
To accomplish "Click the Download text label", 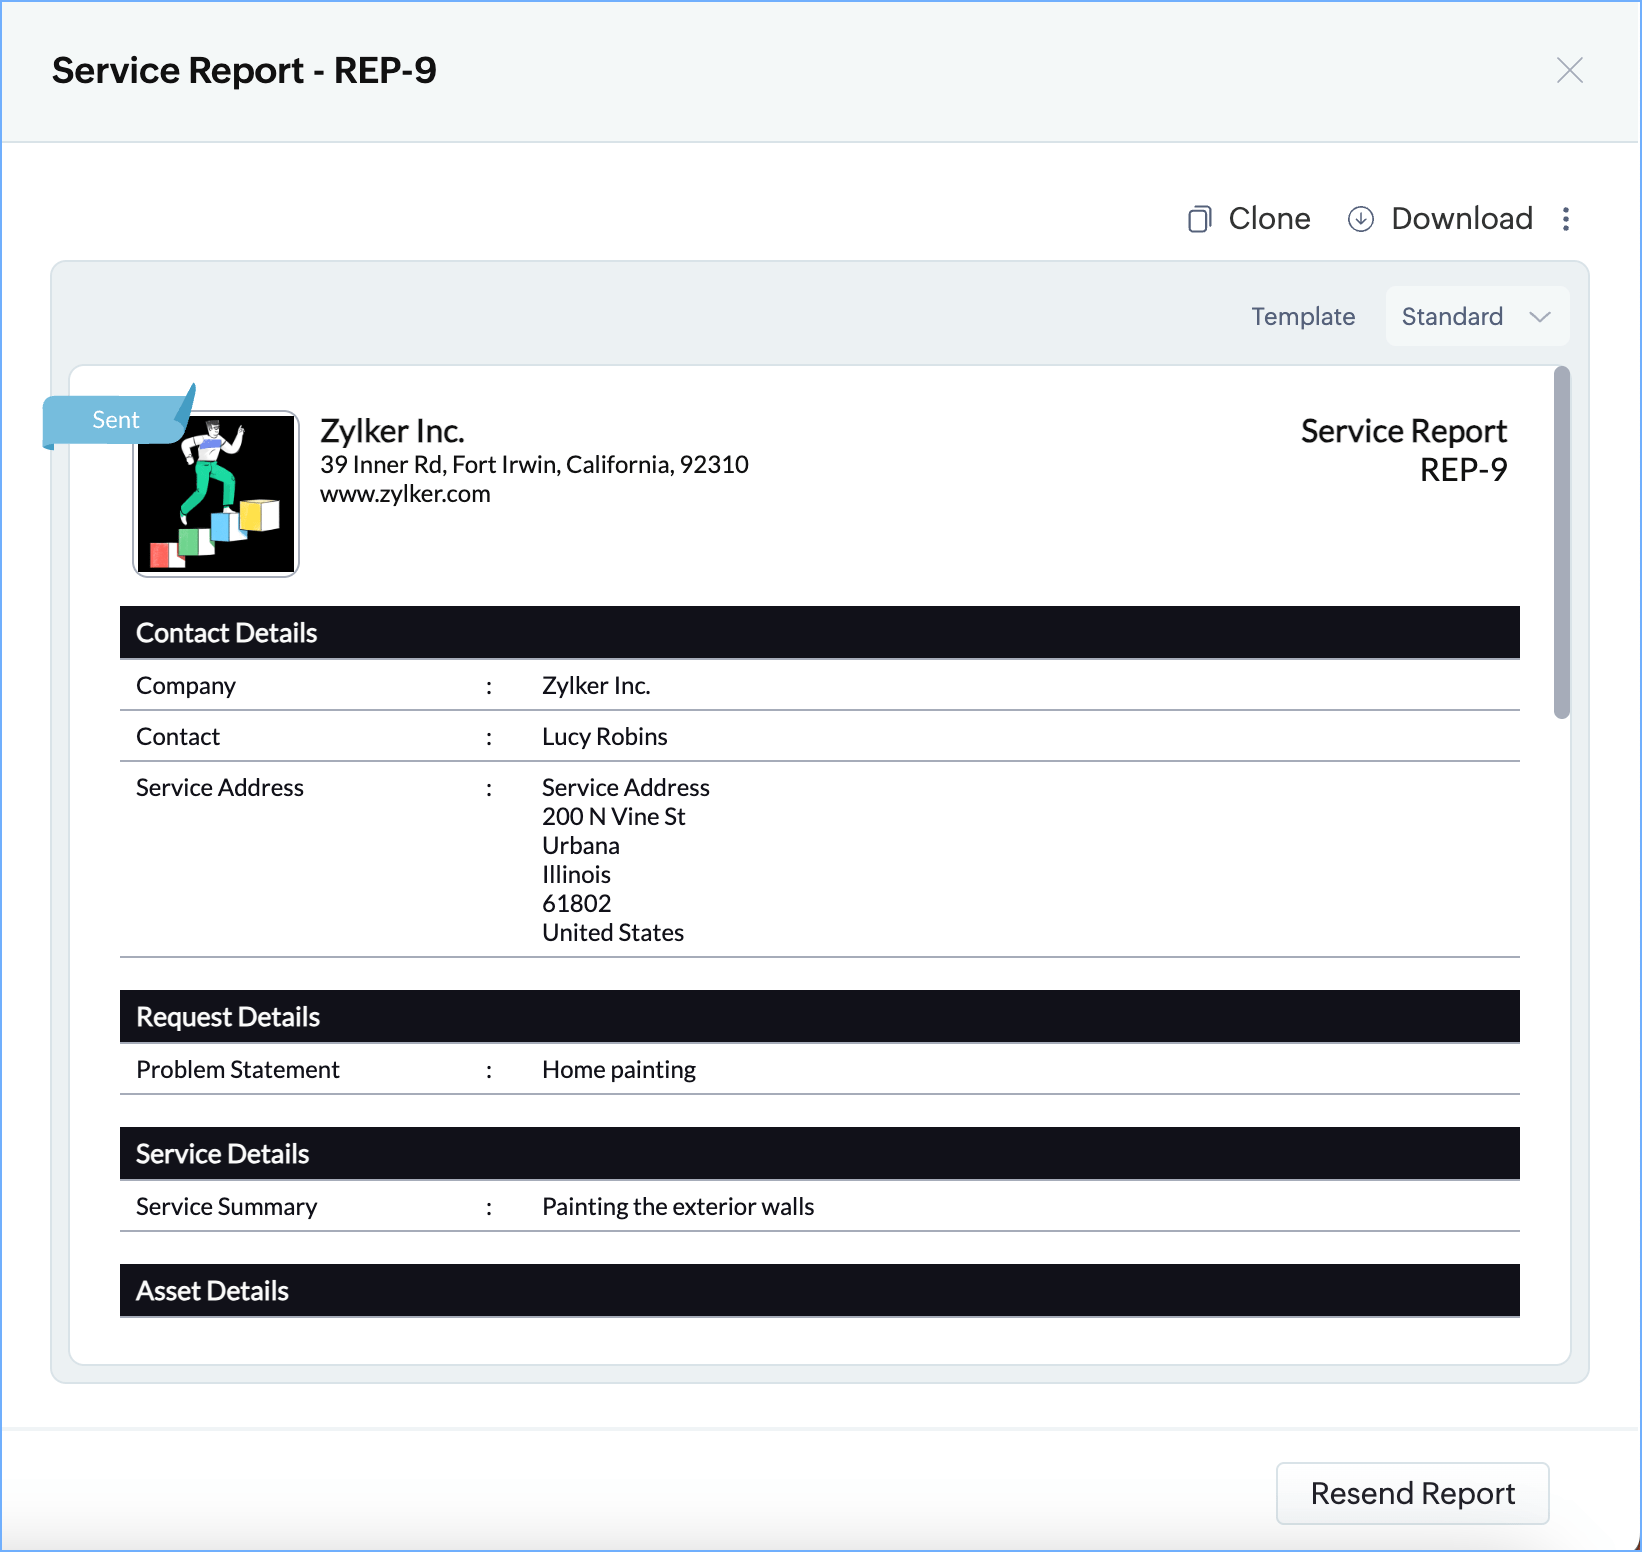I will pyautogui.click(x=1461, y=219).
